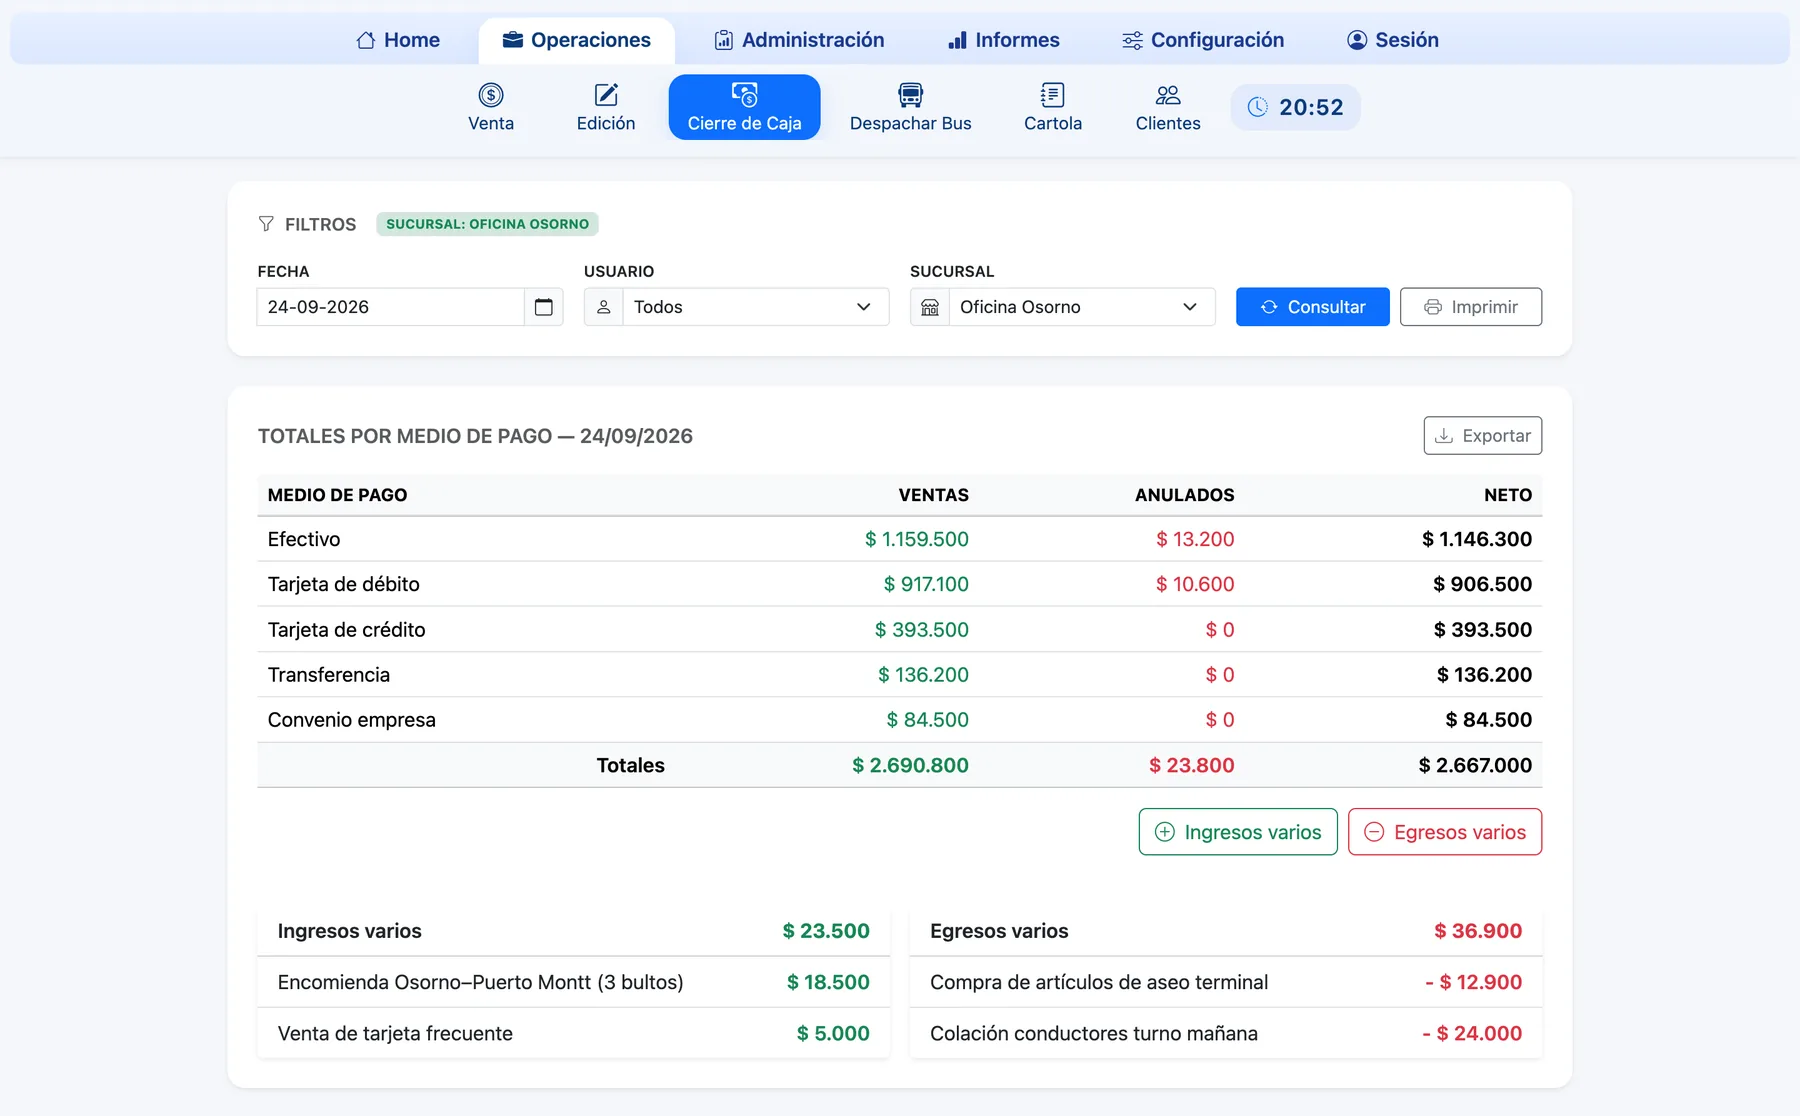Image resolution: width=1800 pixels, height=1116 pixels.
Task: Click the Exportar button
Action: (x=1482, y=436)
